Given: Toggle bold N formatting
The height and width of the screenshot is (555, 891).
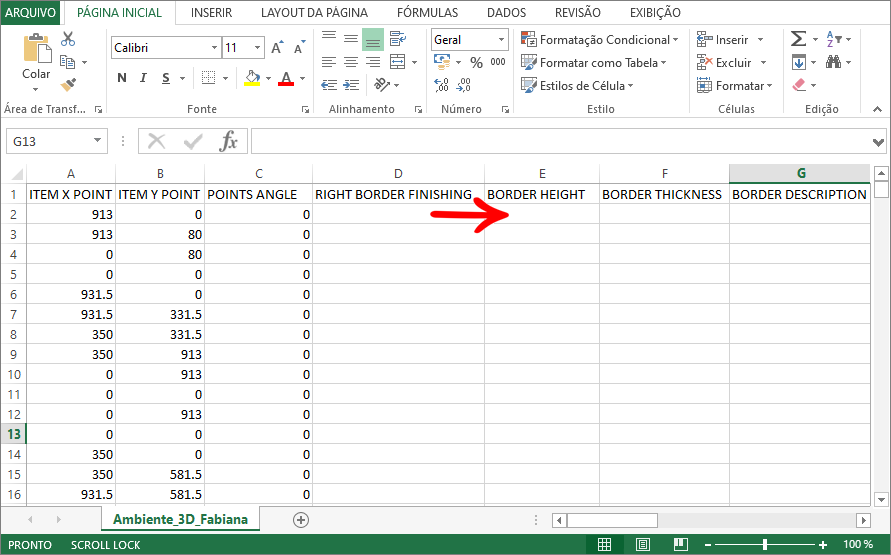Looking at the screenshot, I should tap(122, 78).
